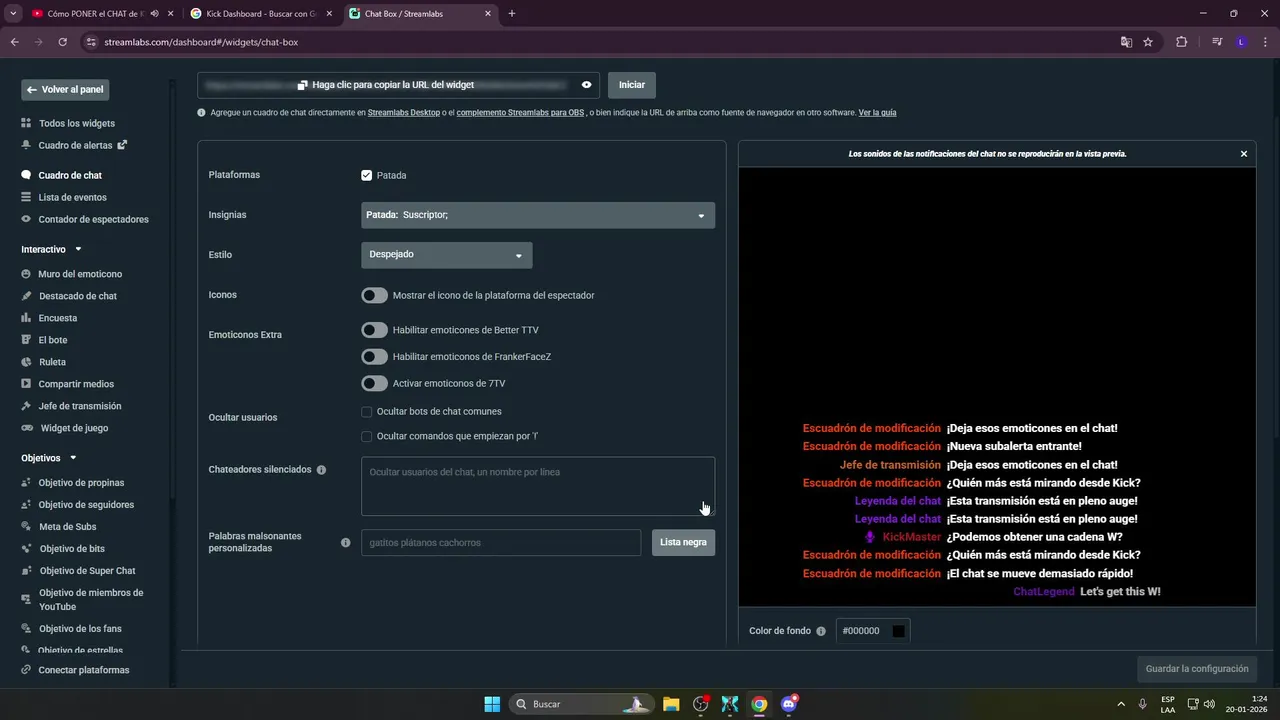Screen dimensions: 1280x720
Task: Click the Lista de eventos list icon
Action: pos(26,197)
